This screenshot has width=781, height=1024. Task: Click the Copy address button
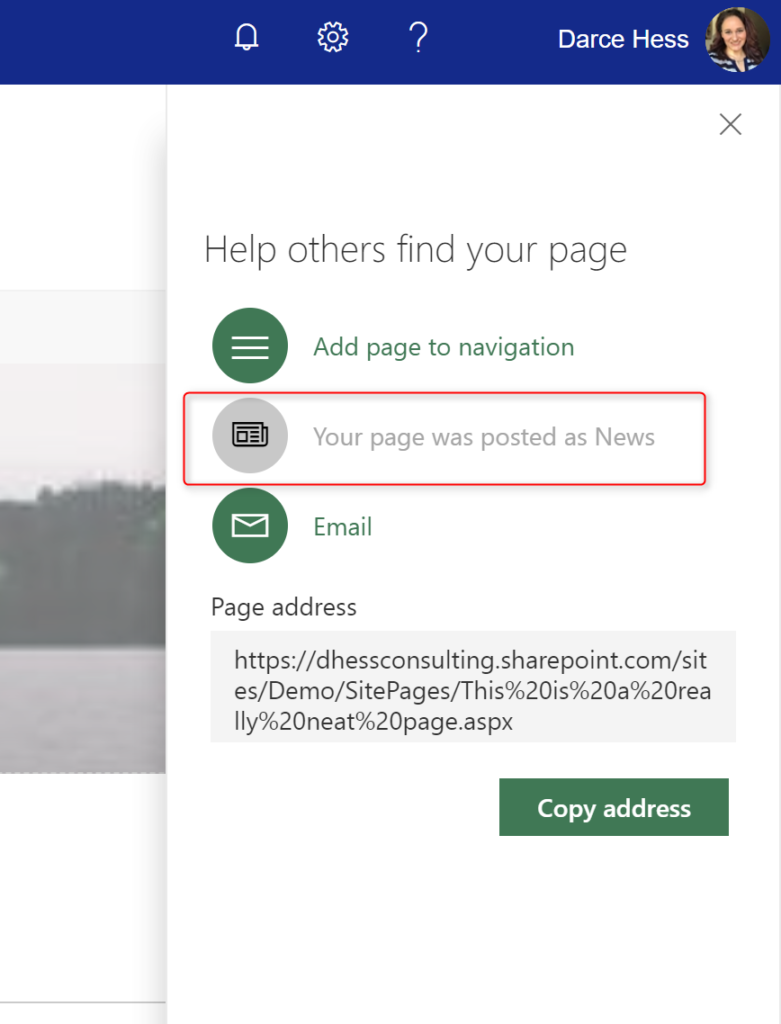click(x=614, y=807)
